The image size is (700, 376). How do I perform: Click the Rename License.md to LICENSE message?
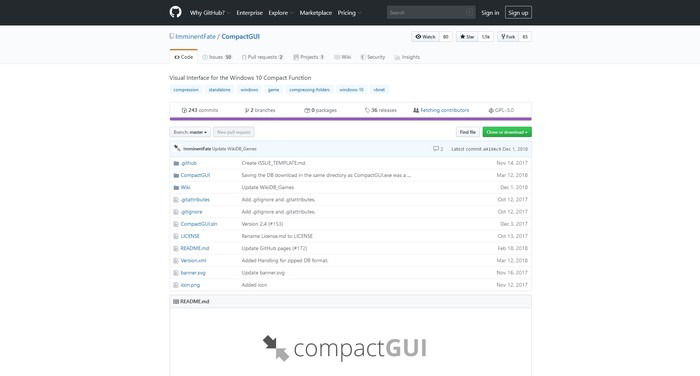[277, 236]
